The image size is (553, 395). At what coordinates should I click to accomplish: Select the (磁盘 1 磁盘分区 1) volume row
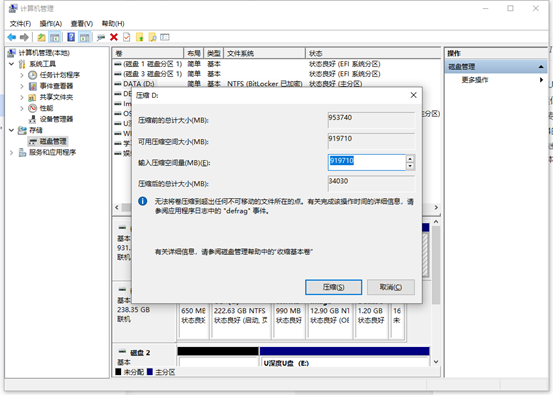tap(277, 64)
